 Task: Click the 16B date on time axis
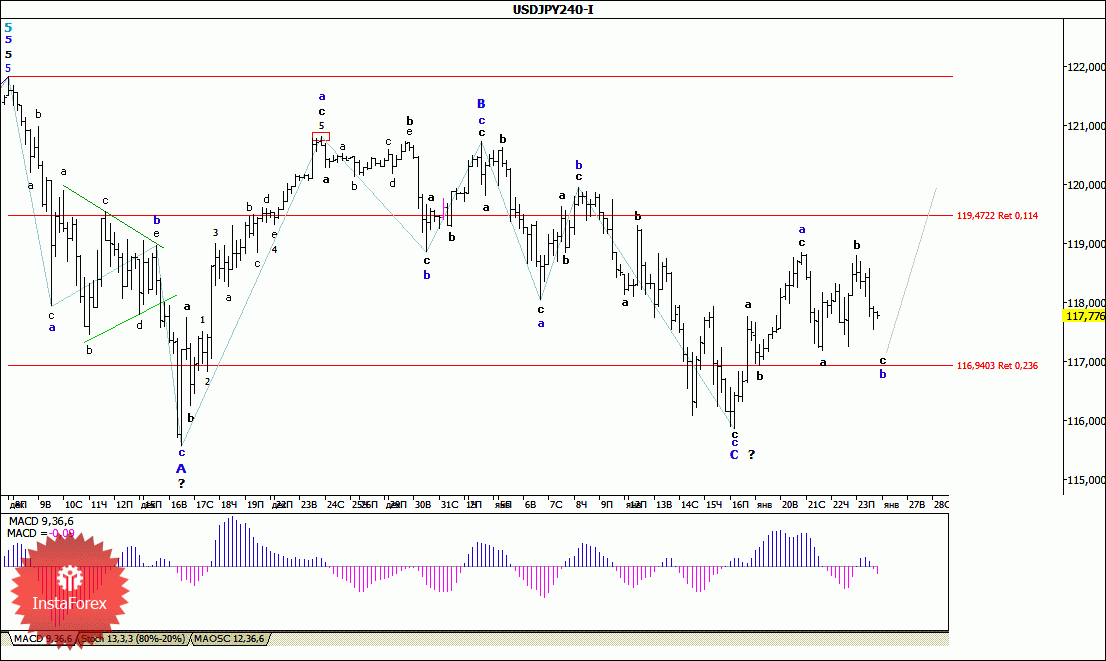[x=179, y=504]
